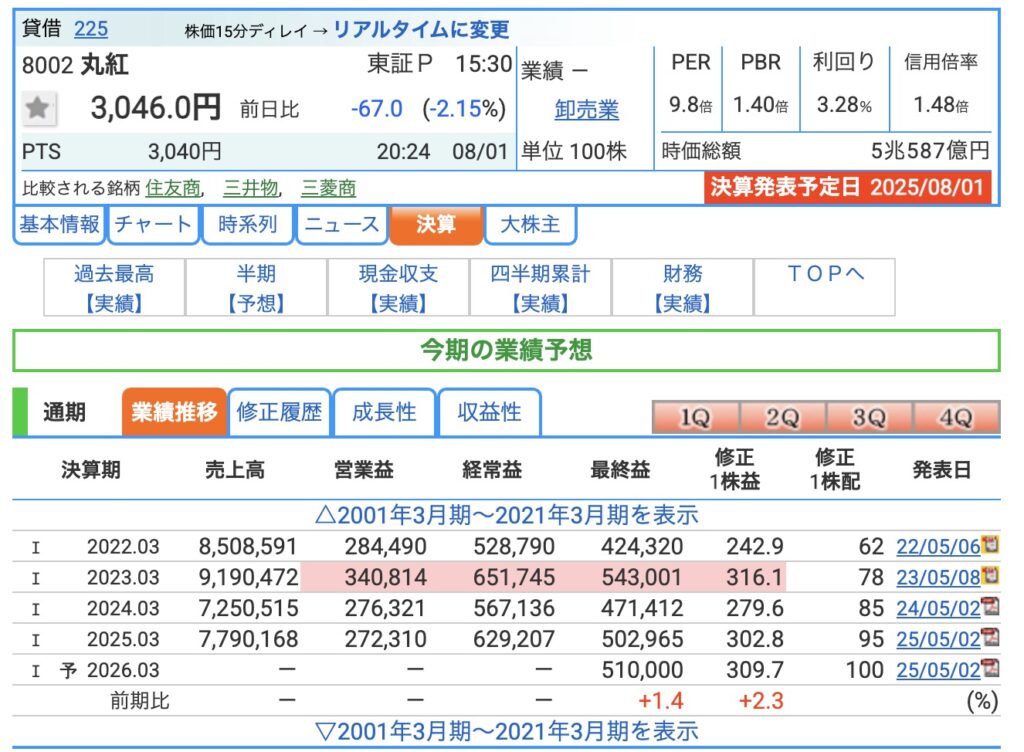The image size is (1024, 752).
Task: Open comparison stock 三菱商
Action: tap(328, 188)
